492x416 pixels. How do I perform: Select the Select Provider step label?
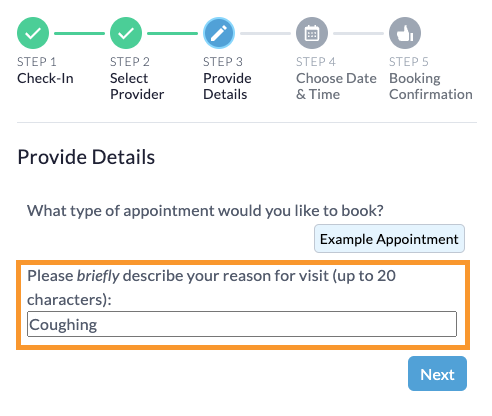[137, 86]
